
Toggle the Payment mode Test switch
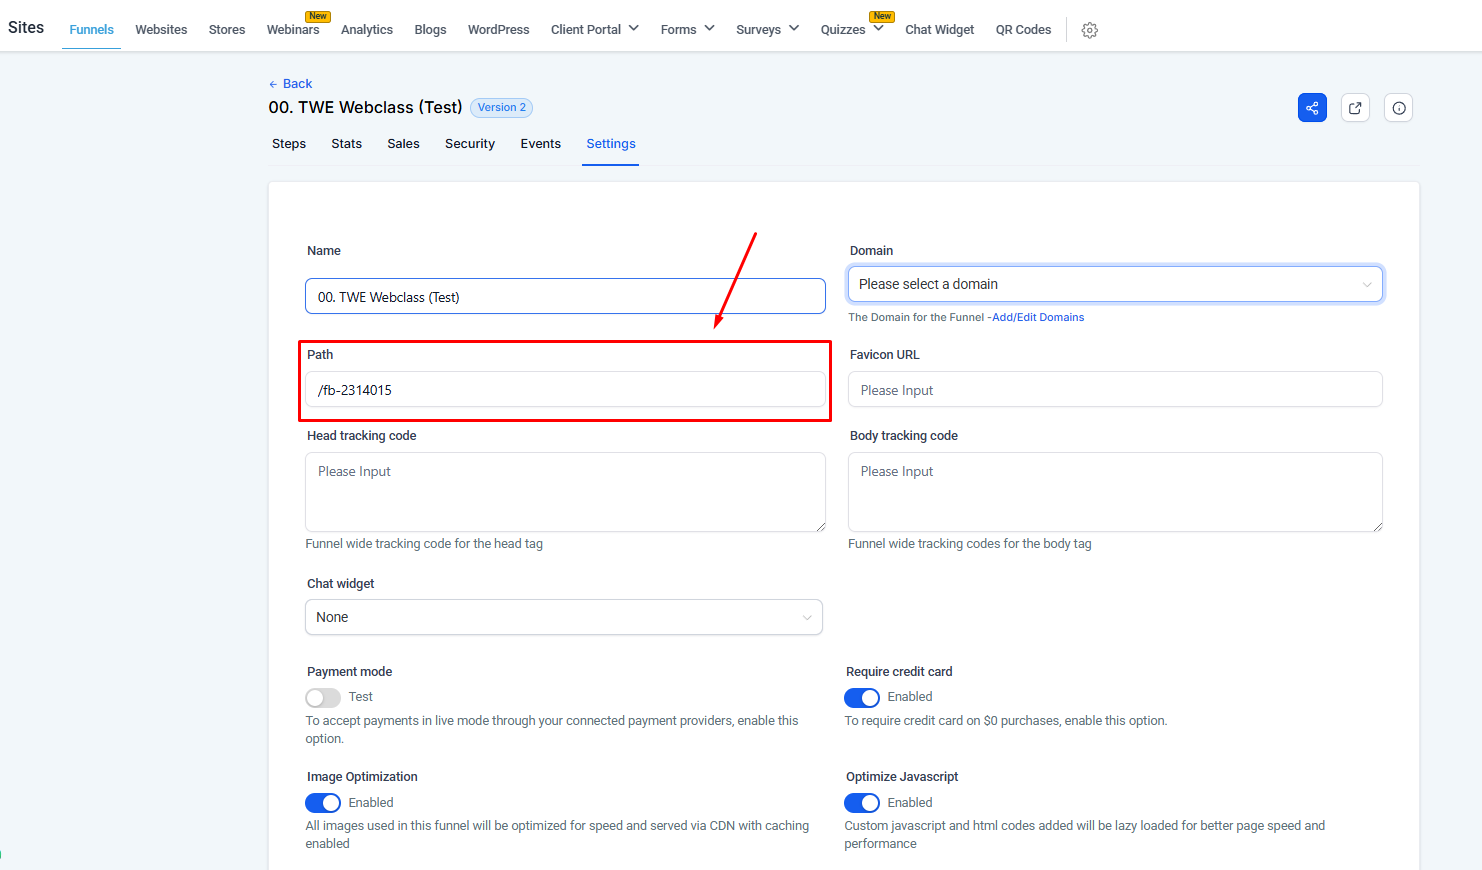click(323, 697)
